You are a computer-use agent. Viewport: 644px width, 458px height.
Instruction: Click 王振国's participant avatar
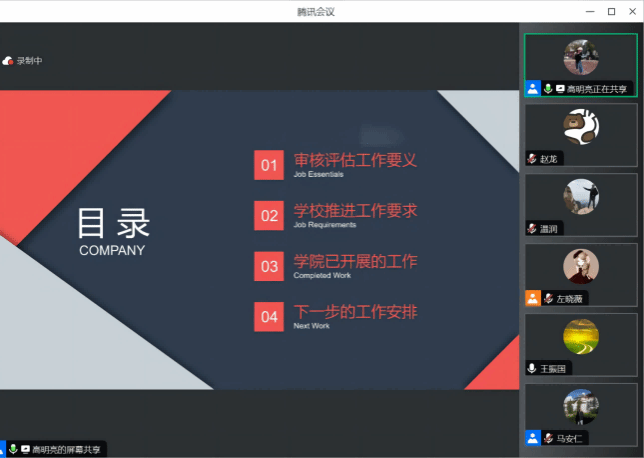(580, 336)
